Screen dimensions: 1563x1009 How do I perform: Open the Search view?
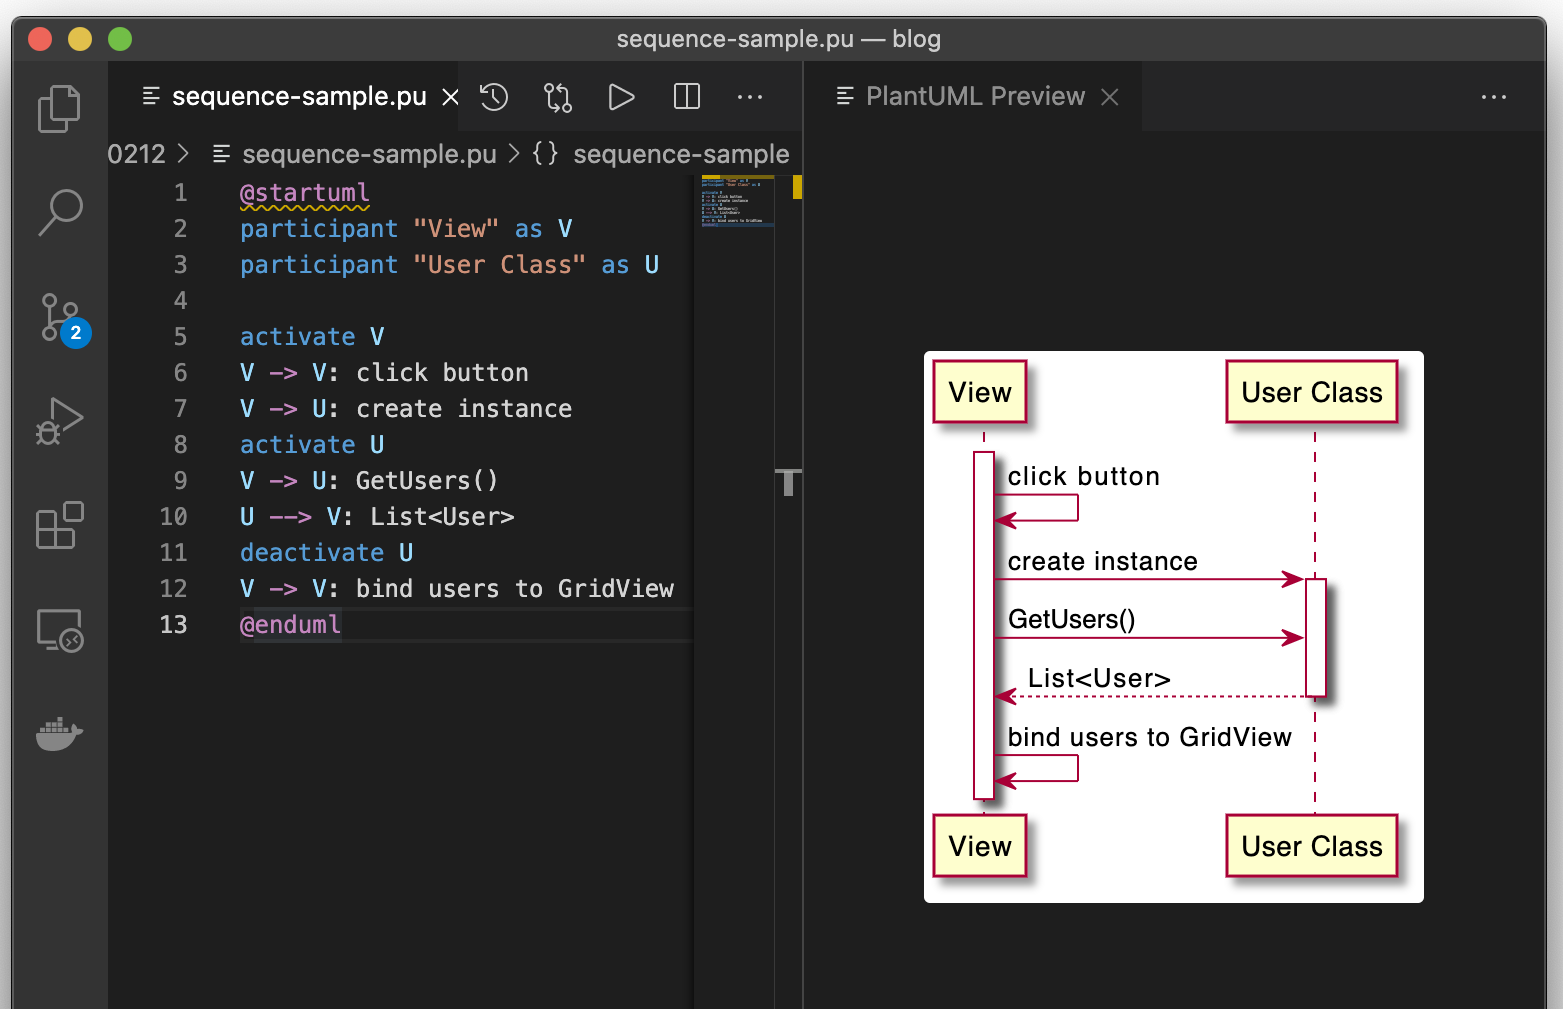point(59,212)
